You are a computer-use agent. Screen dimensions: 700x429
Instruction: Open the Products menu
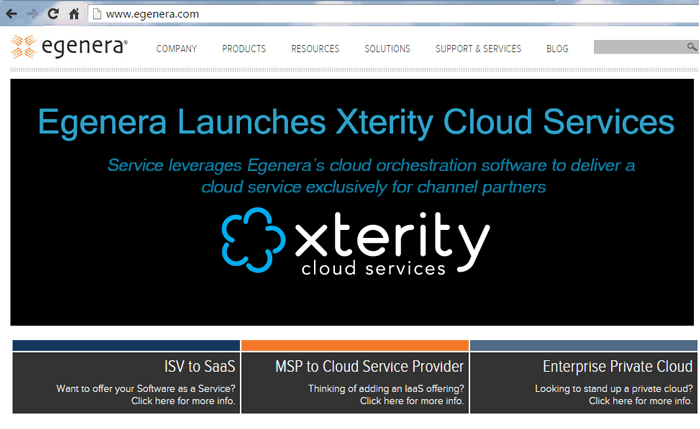[x=244, y=49]
